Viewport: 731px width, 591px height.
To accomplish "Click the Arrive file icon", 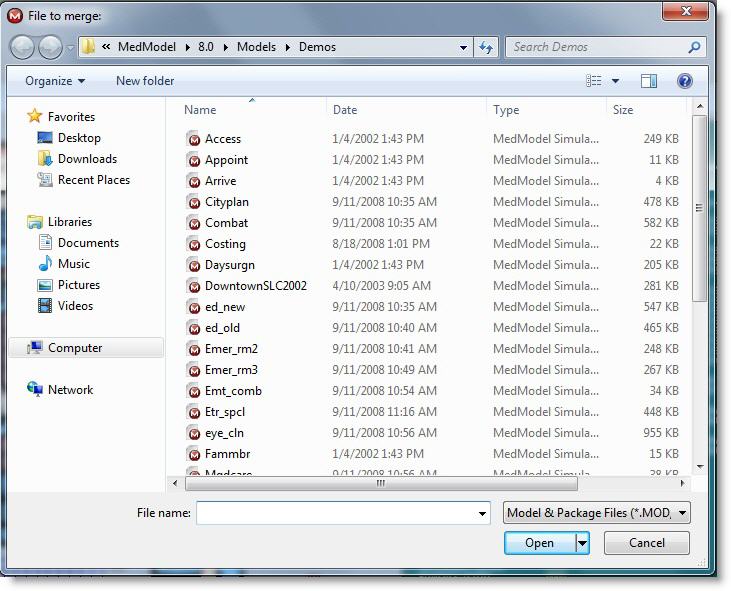I will 193,181.
